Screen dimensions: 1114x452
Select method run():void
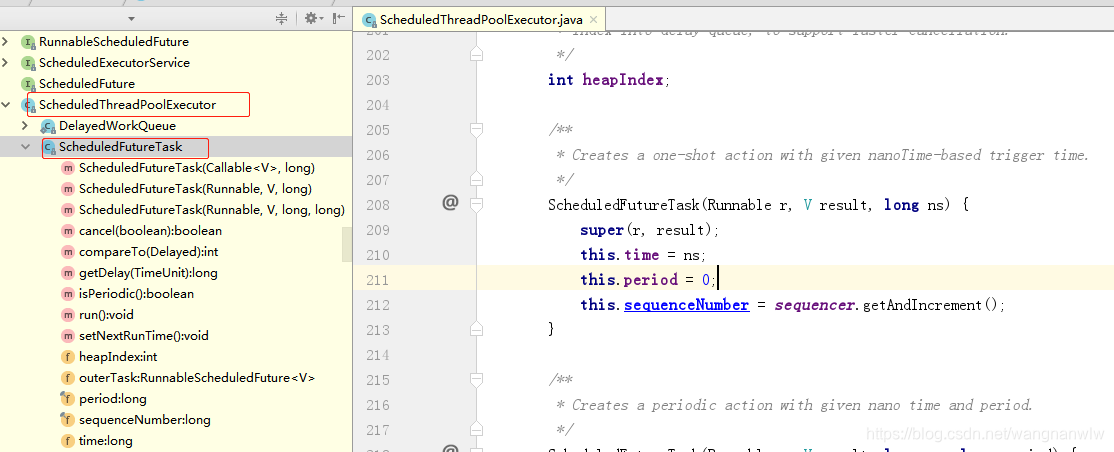coord(106,315)
